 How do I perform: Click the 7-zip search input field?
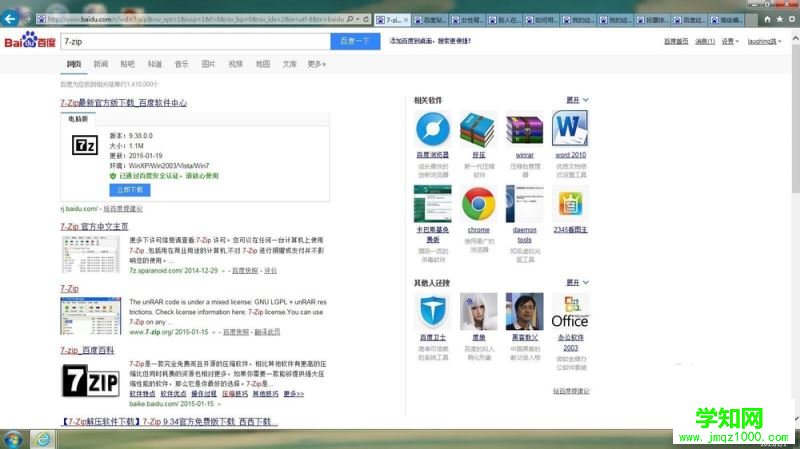[195, 41]
